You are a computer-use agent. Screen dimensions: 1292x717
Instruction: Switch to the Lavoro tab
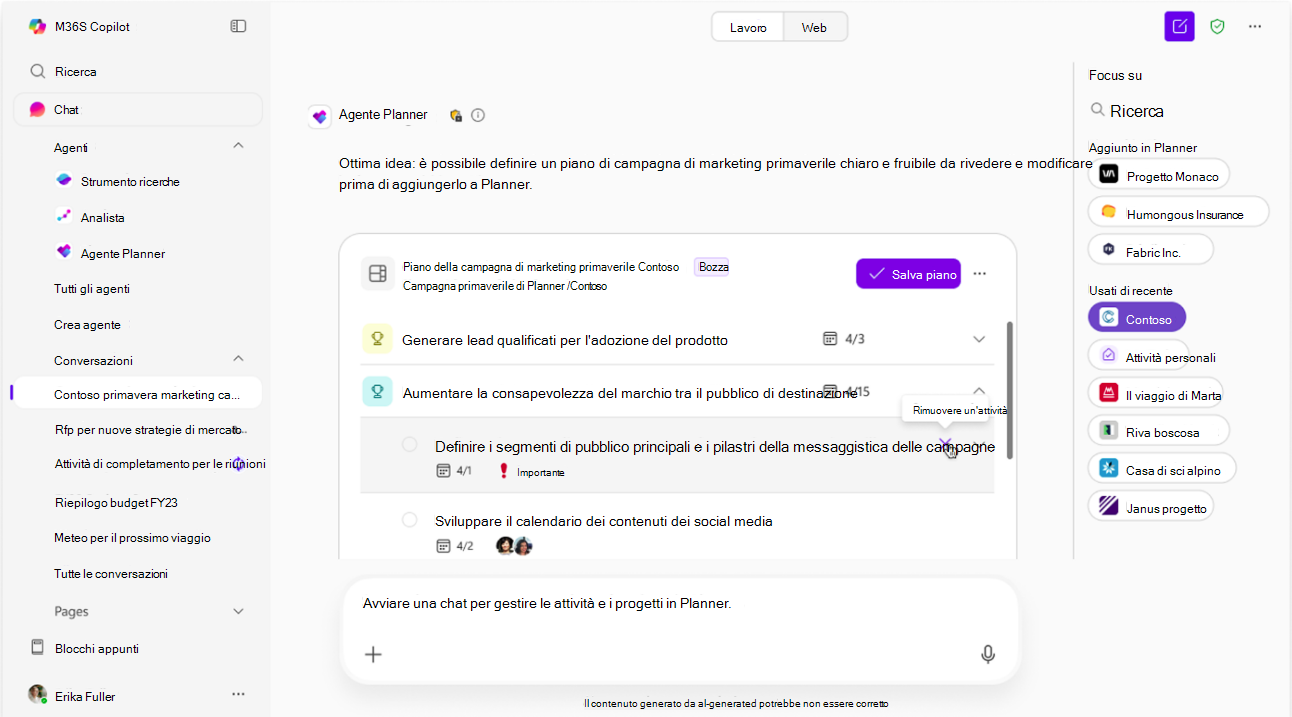click(x=748, y=27)
